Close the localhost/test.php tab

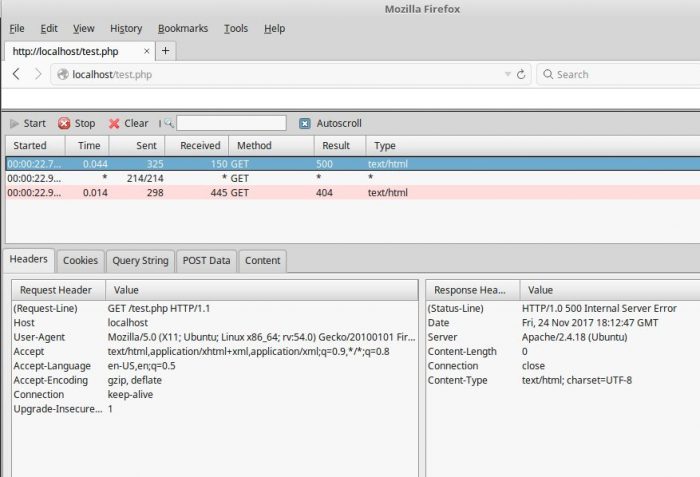pos(146,51)
